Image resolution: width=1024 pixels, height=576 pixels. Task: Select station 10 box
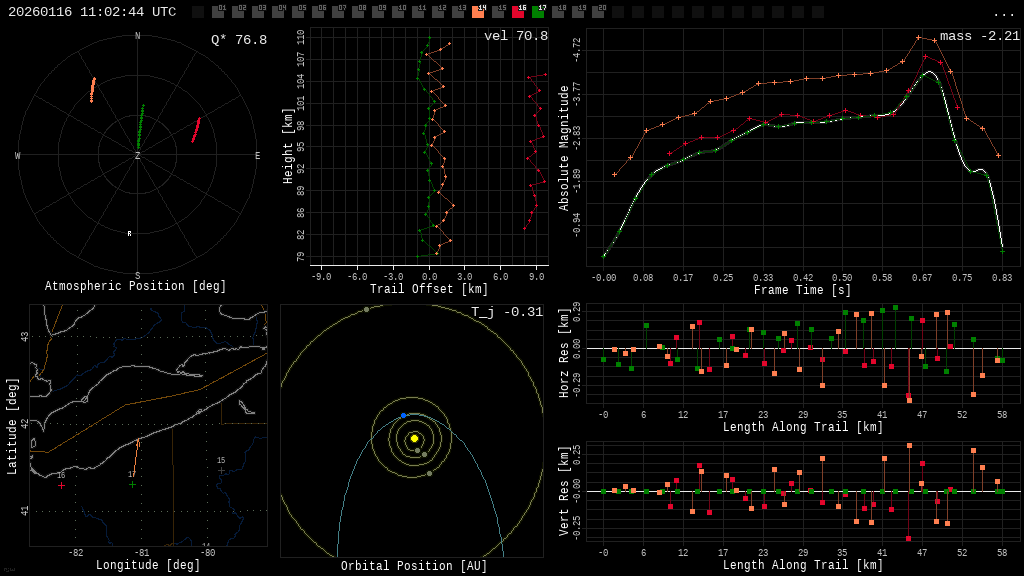click(398, 12)
